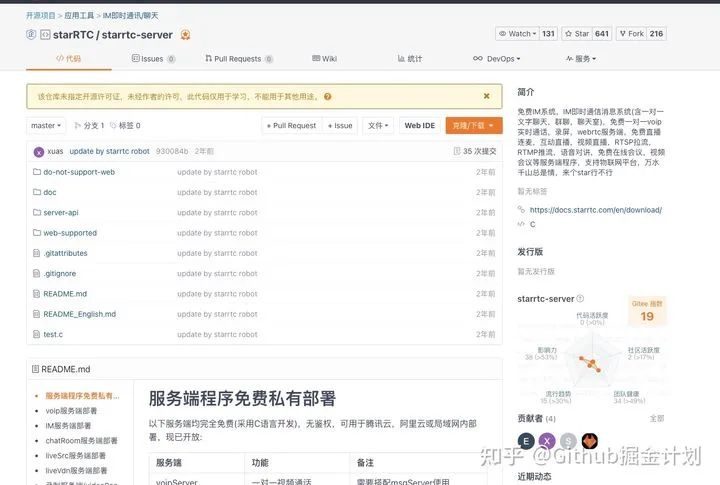
Task: Jump to voip服务端部署 in README outline
Action: pos(71,411)
